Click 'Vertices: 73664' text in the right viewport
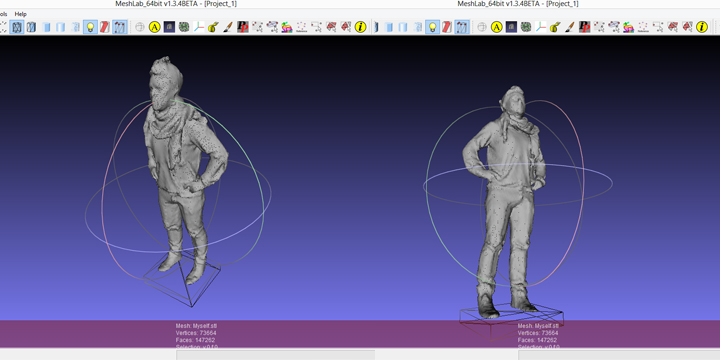The image size is (720, 360). pyautogui.click(x=538, y=333)
